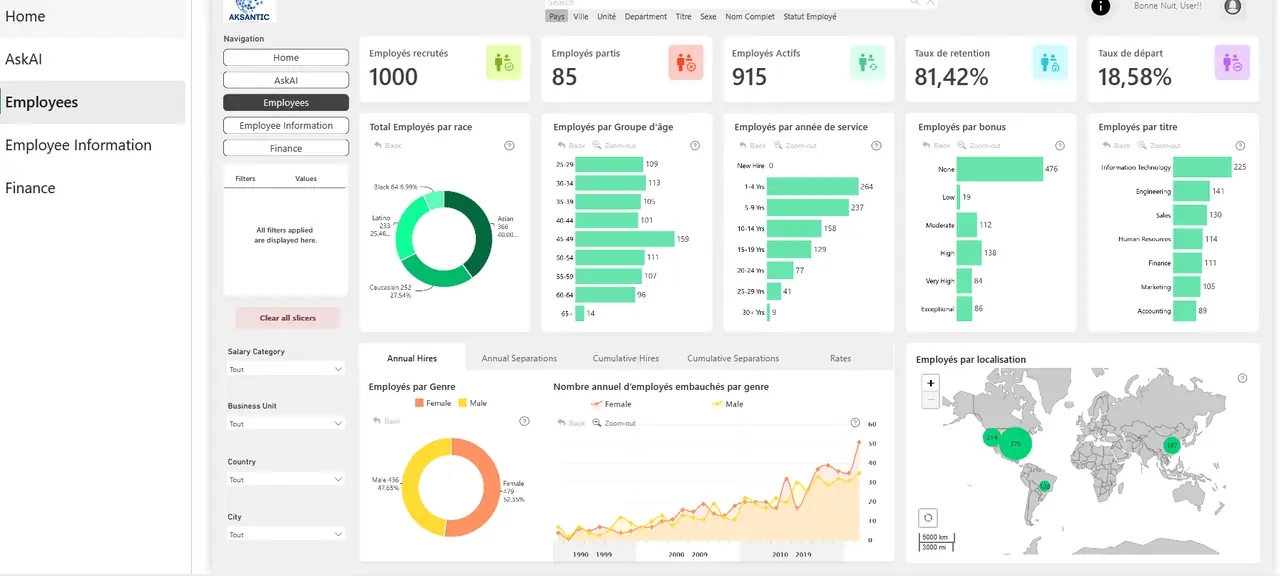The height and width of the screenshot is (576, 1280).
Task: Open help icon on Total Employés par race
Action: click(x=510, y=145)
